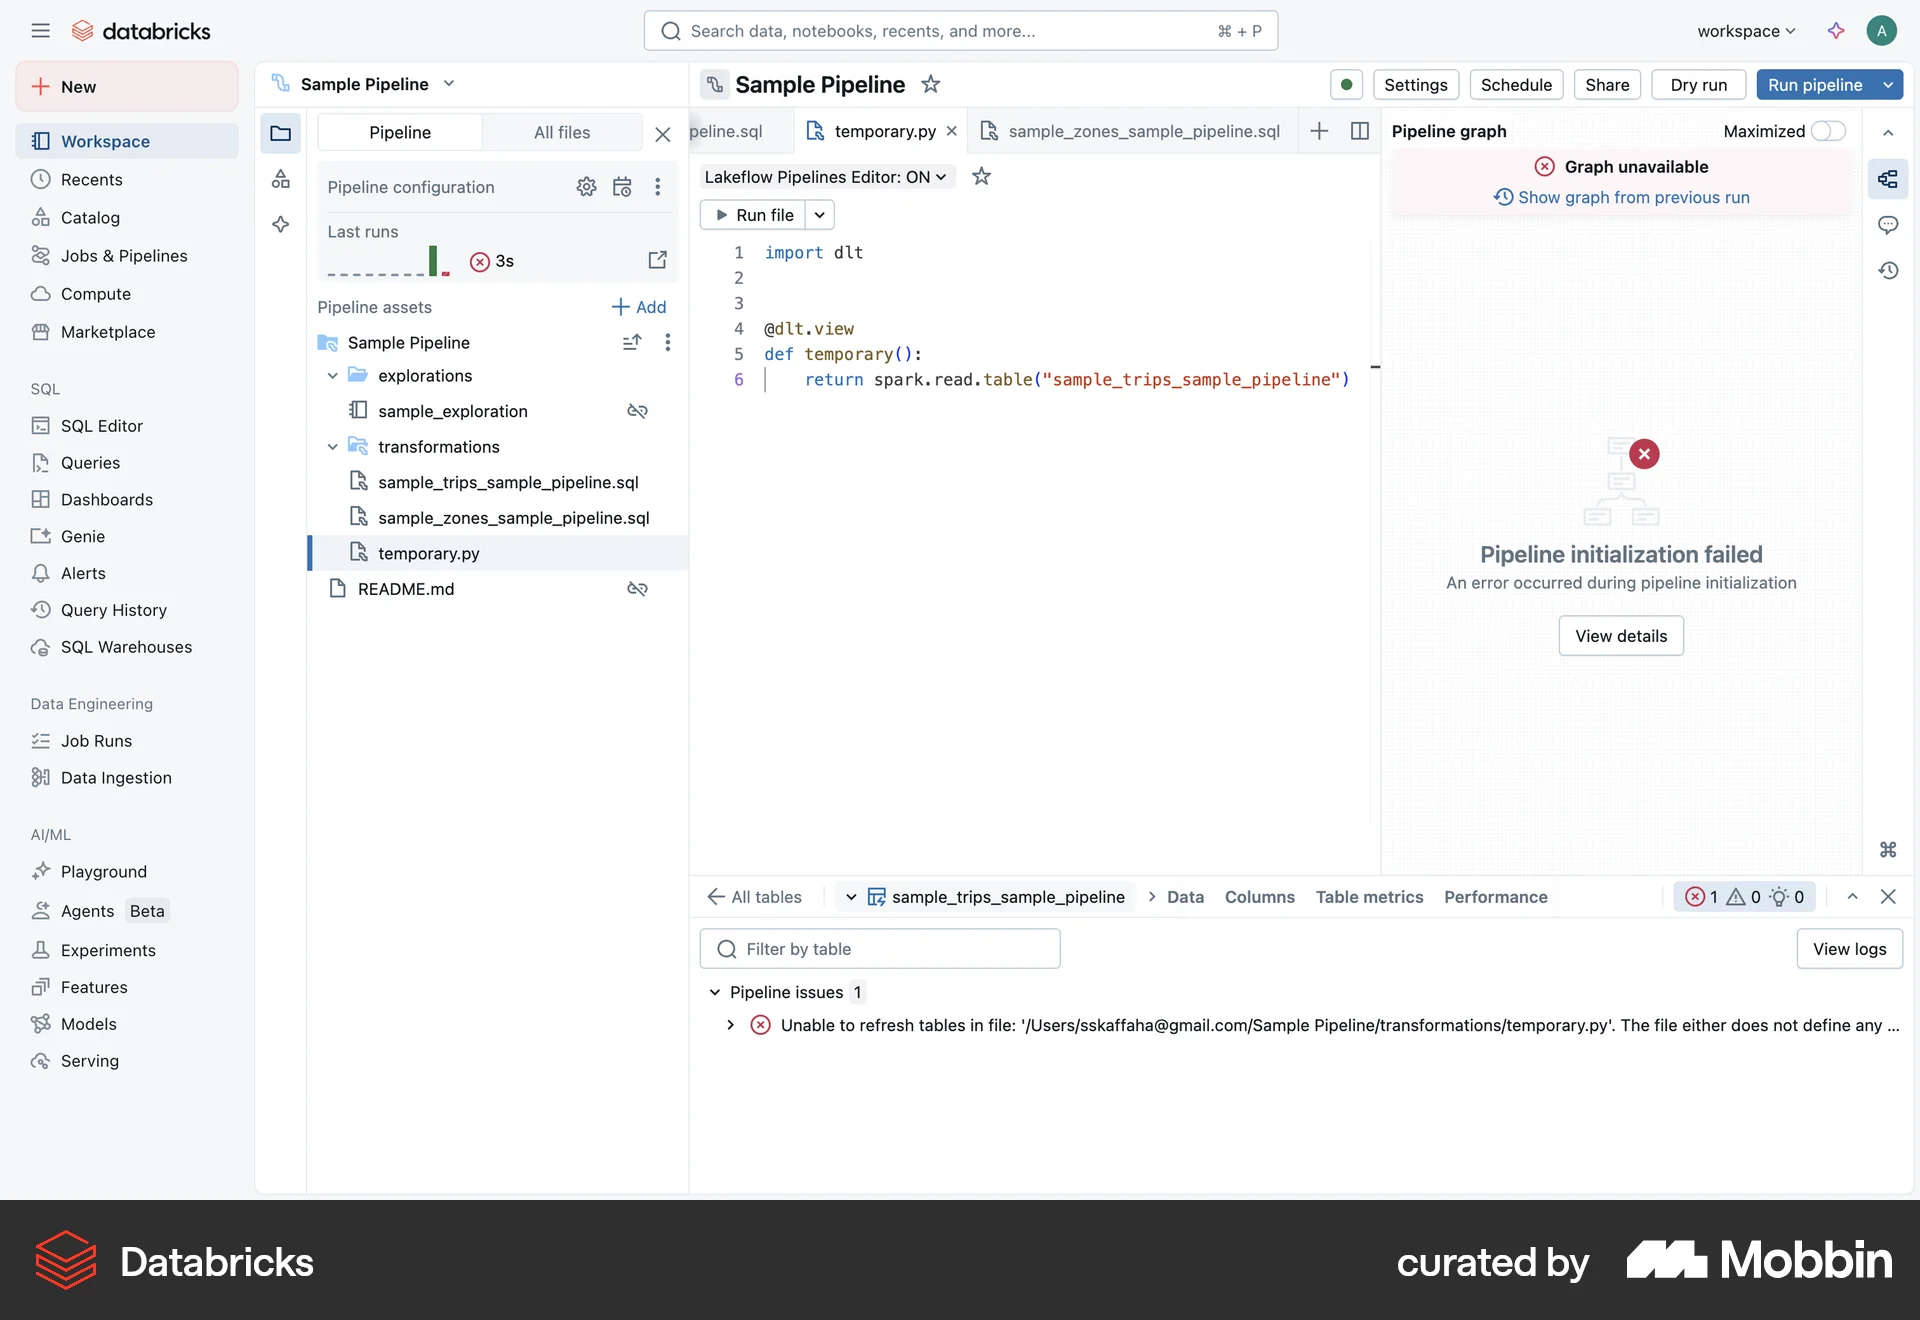The image size is (1920, 1320).
Task: Toggle the Maximized switch for pipeline graph
Action: click(1827, 131)
